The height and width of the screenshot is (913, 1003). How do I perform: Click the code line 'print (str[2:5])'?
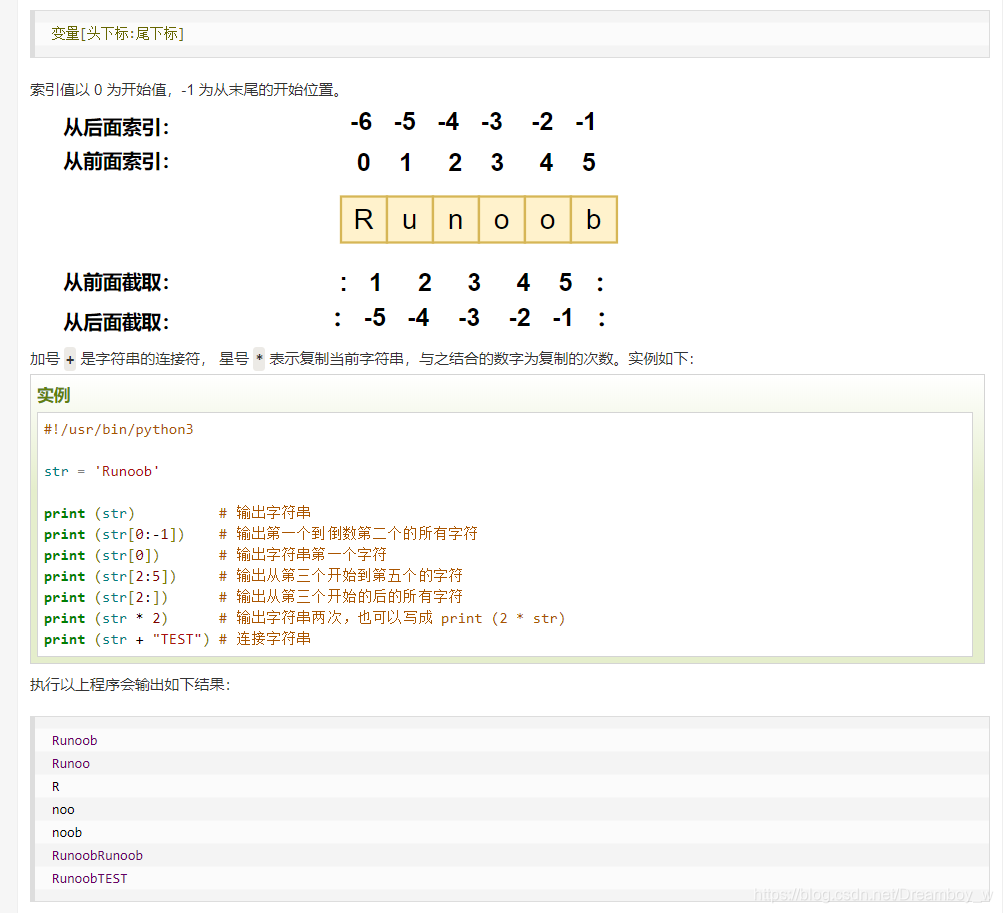(109, 576)
